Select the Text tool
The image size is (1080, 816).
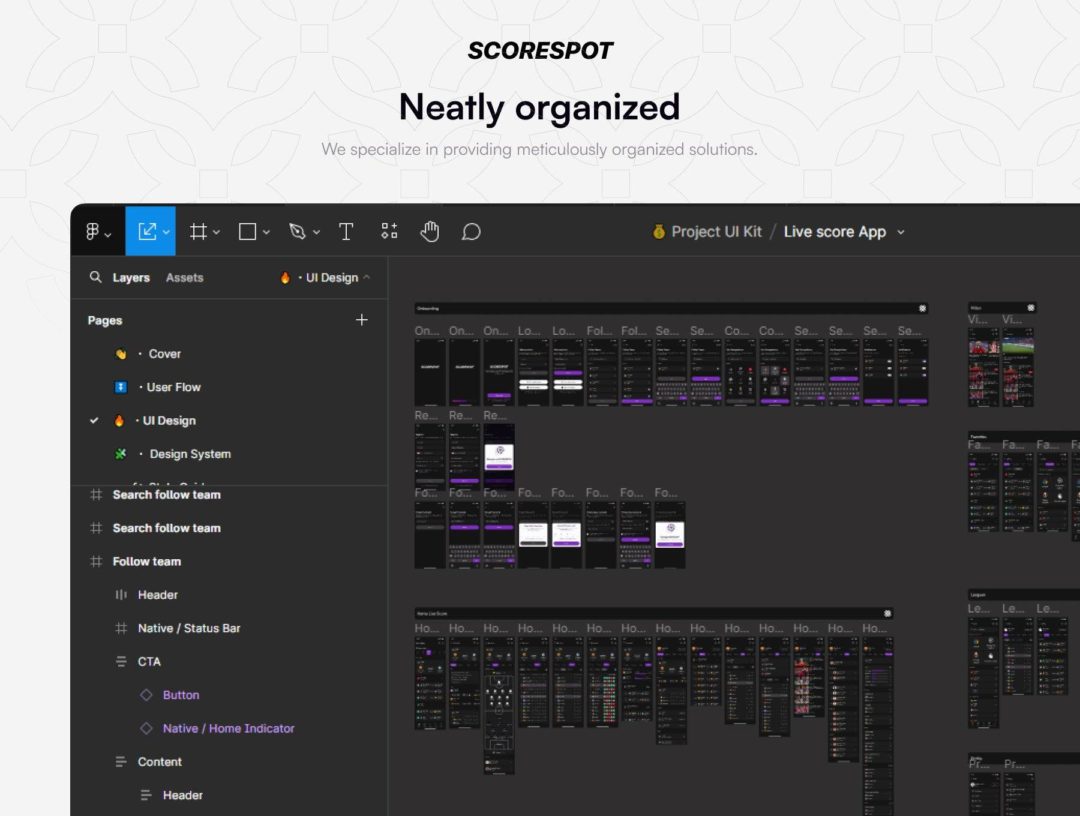click(x=346, y=231)
